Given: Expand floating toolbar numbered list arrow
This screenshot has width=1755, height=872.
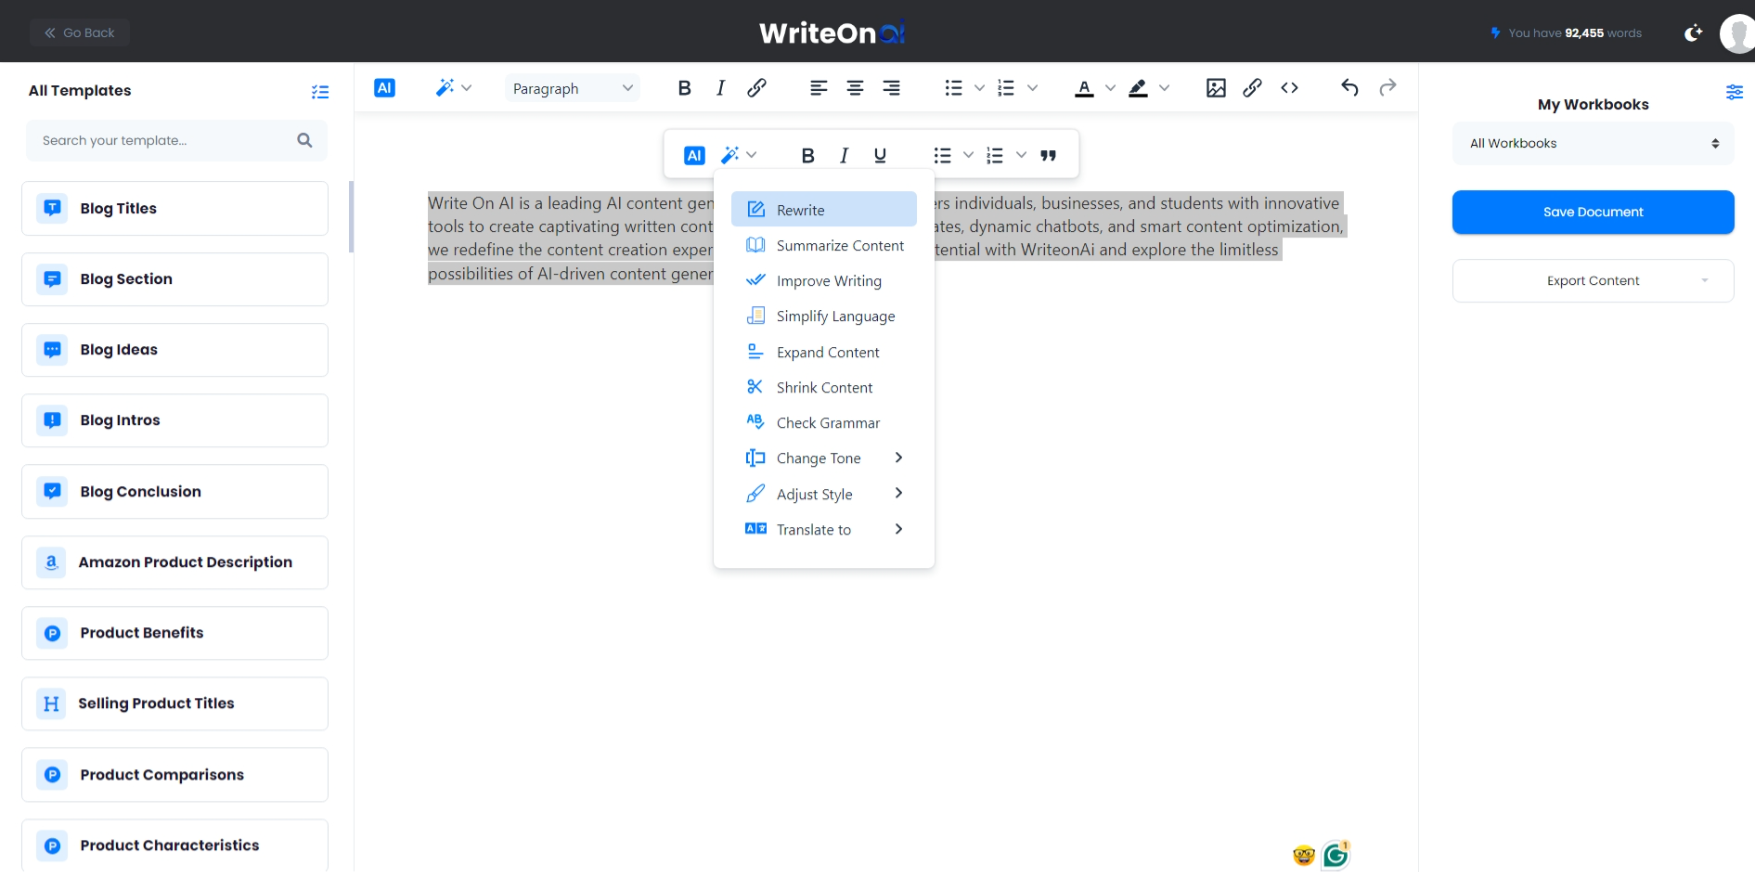Looking at the screenshot, I should tap(1021, 155).
